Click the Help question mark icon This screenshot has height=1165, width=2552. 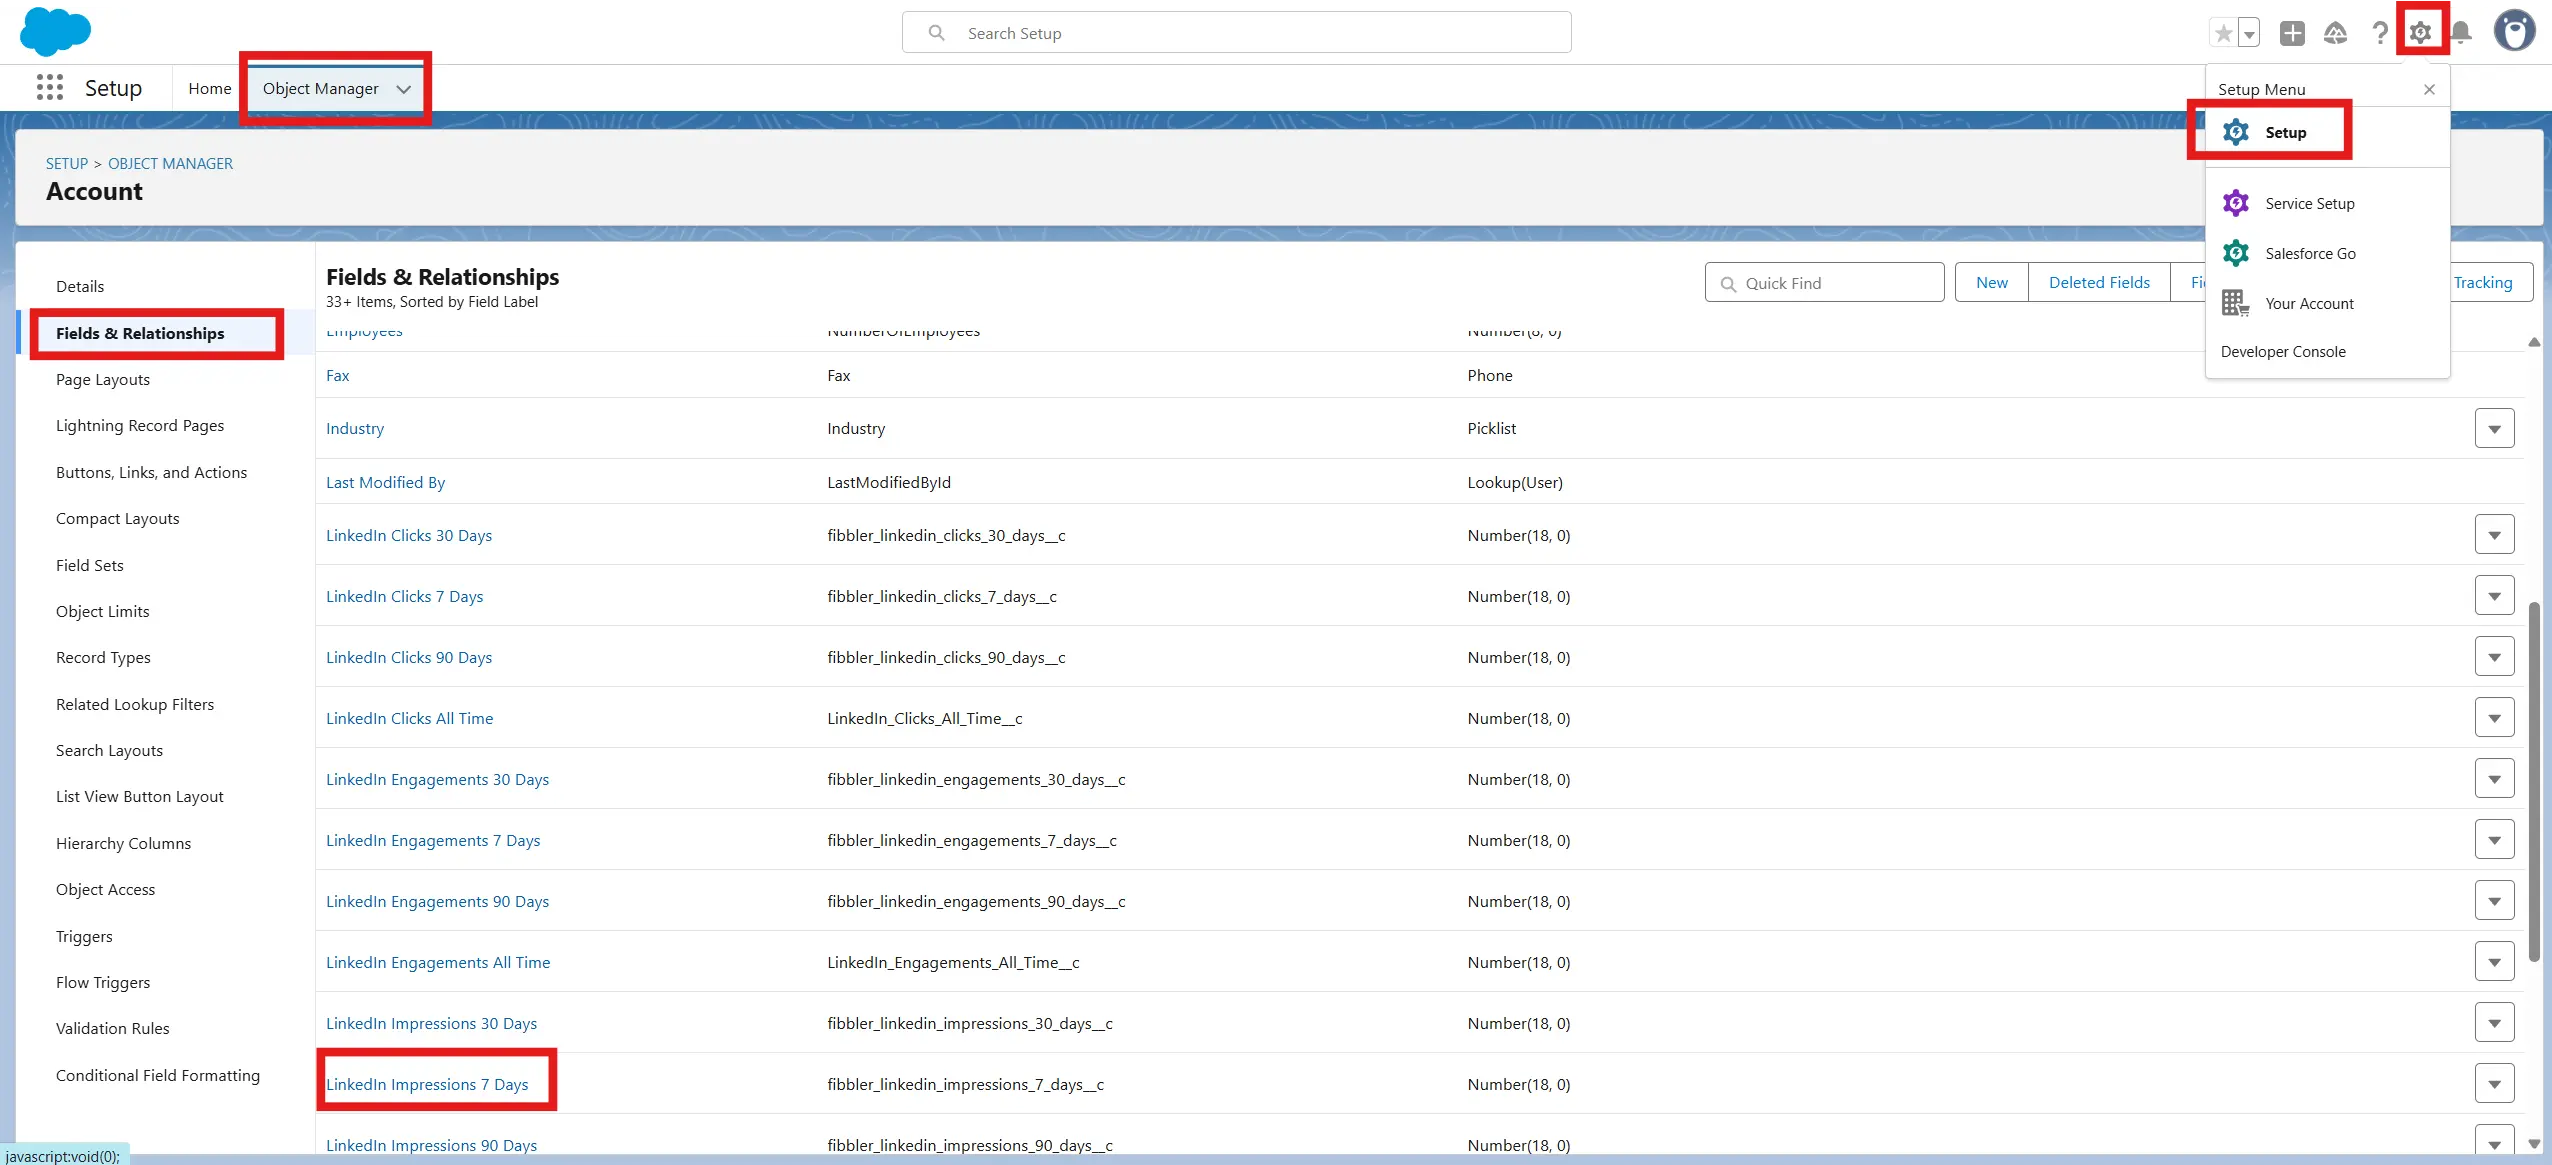(2380, 33)
